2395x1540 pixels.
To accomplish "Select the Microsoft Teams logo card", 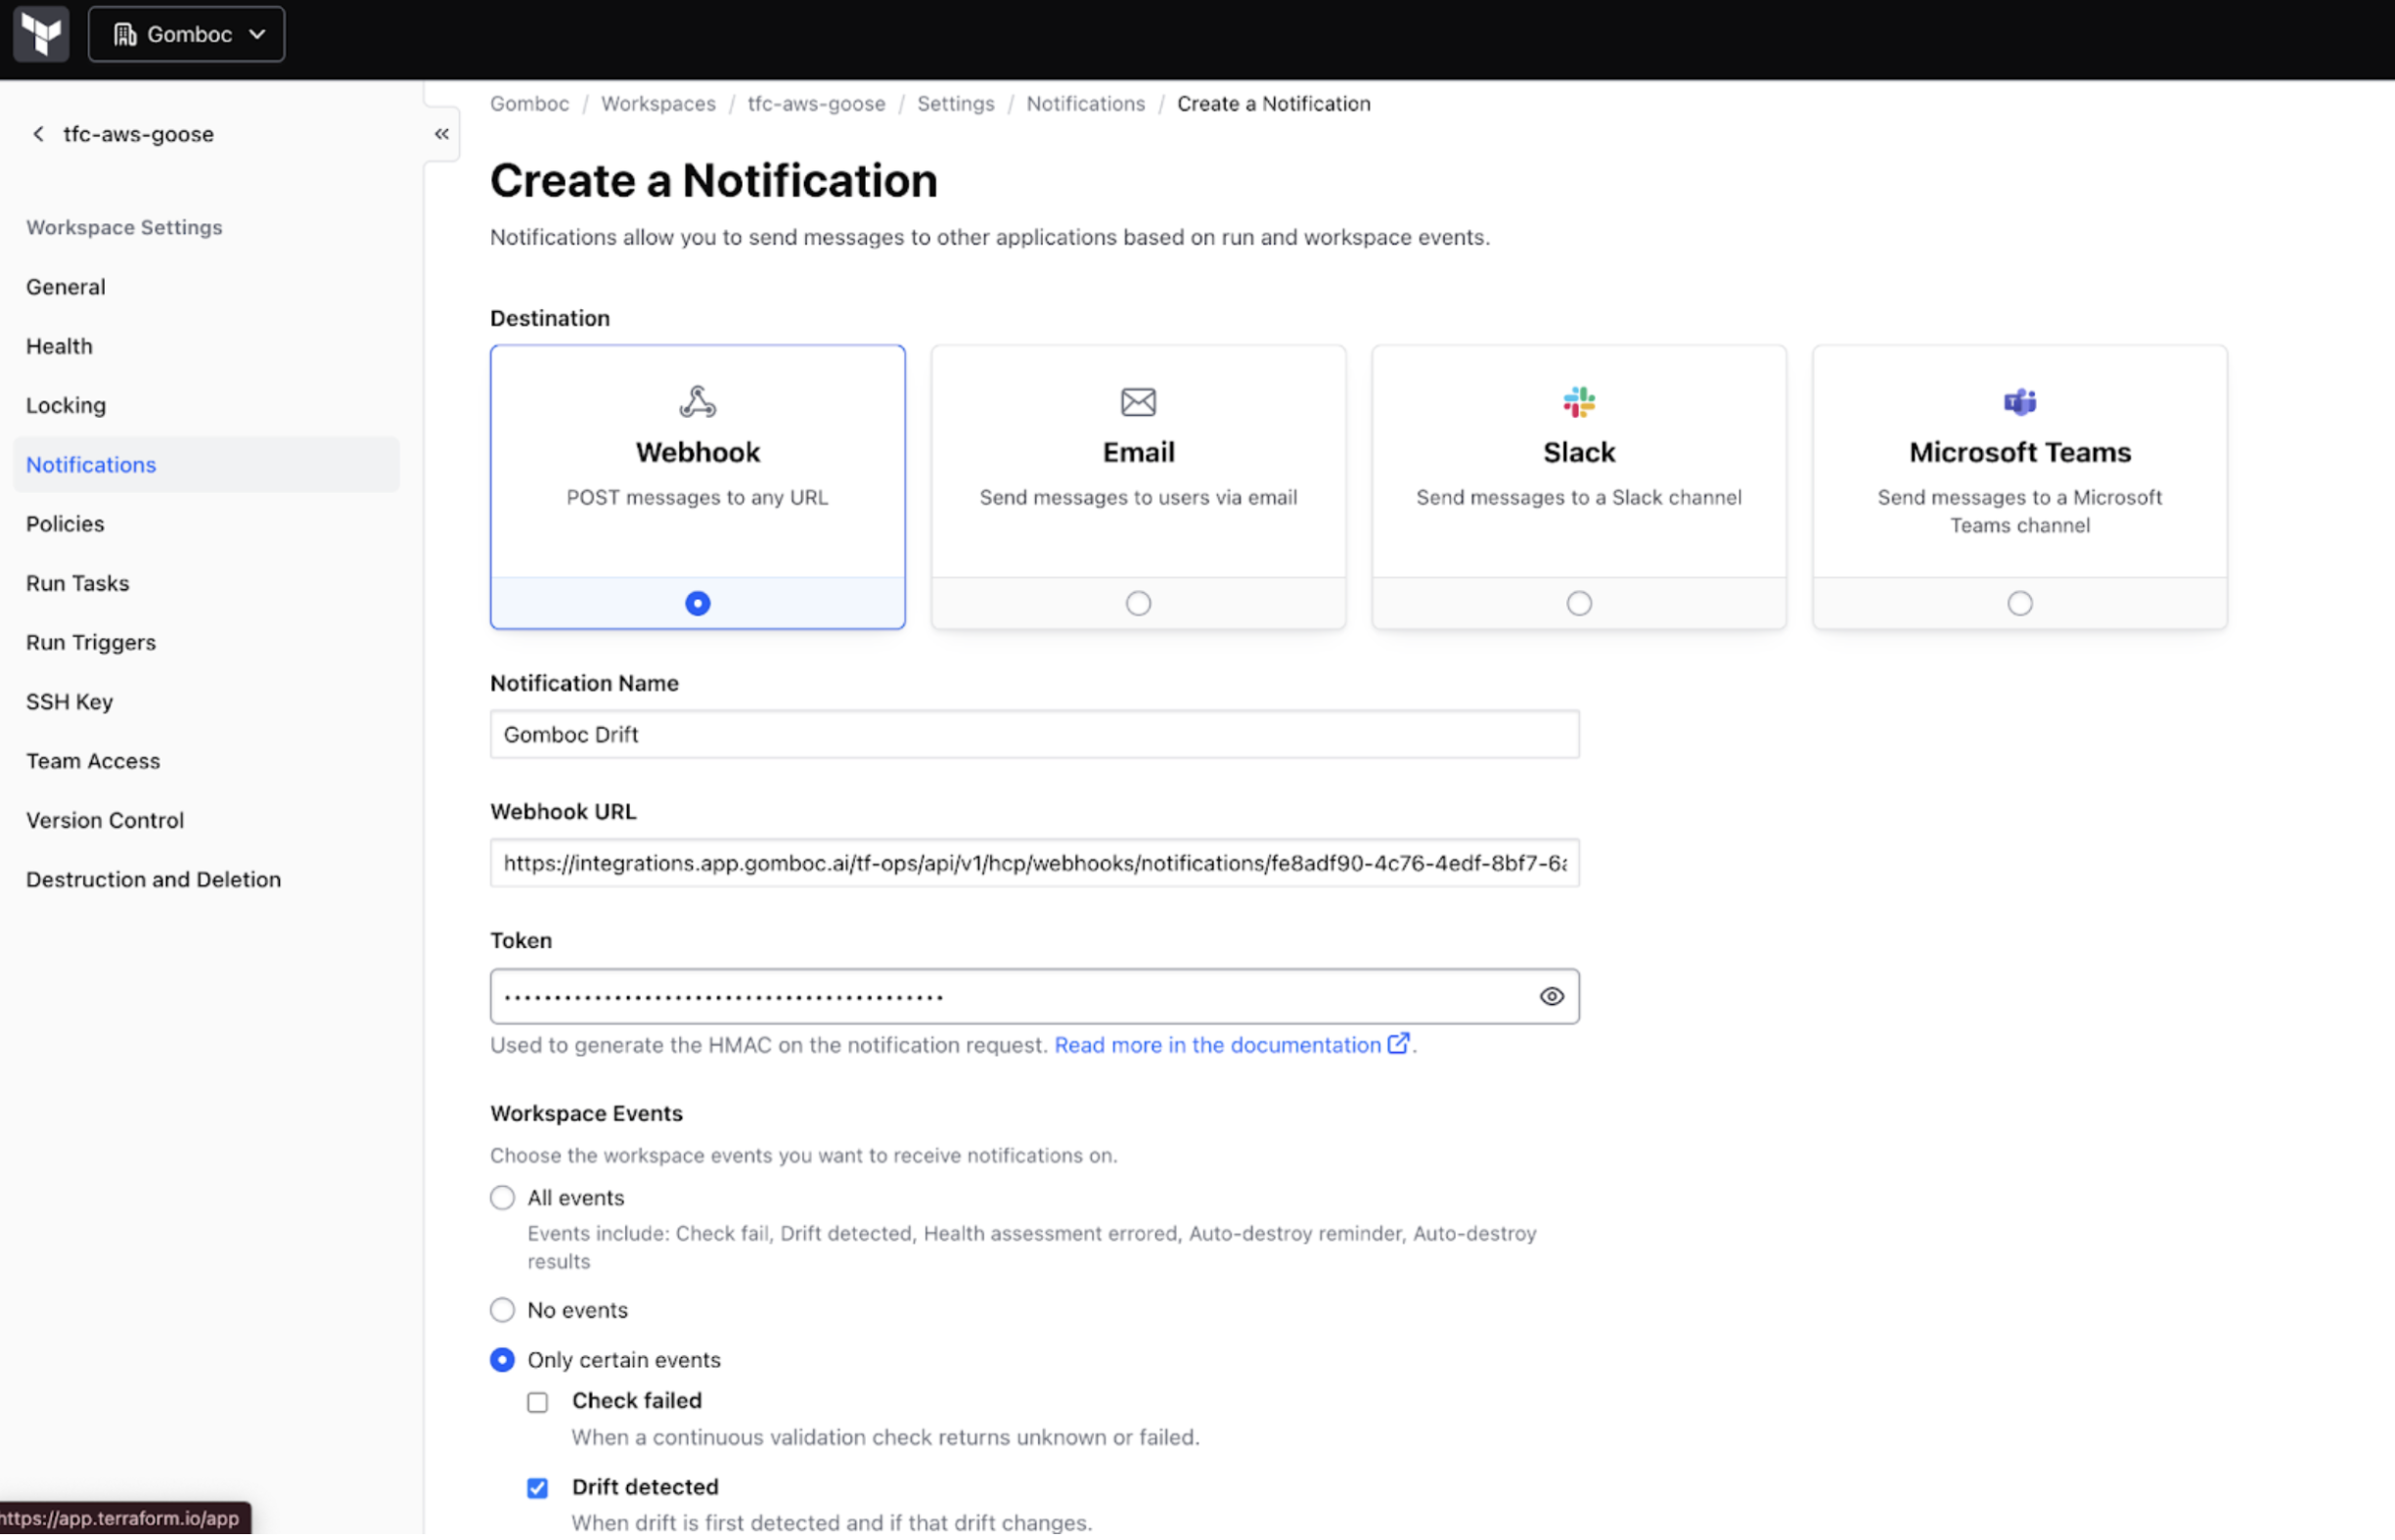I will click(2018, 402).
